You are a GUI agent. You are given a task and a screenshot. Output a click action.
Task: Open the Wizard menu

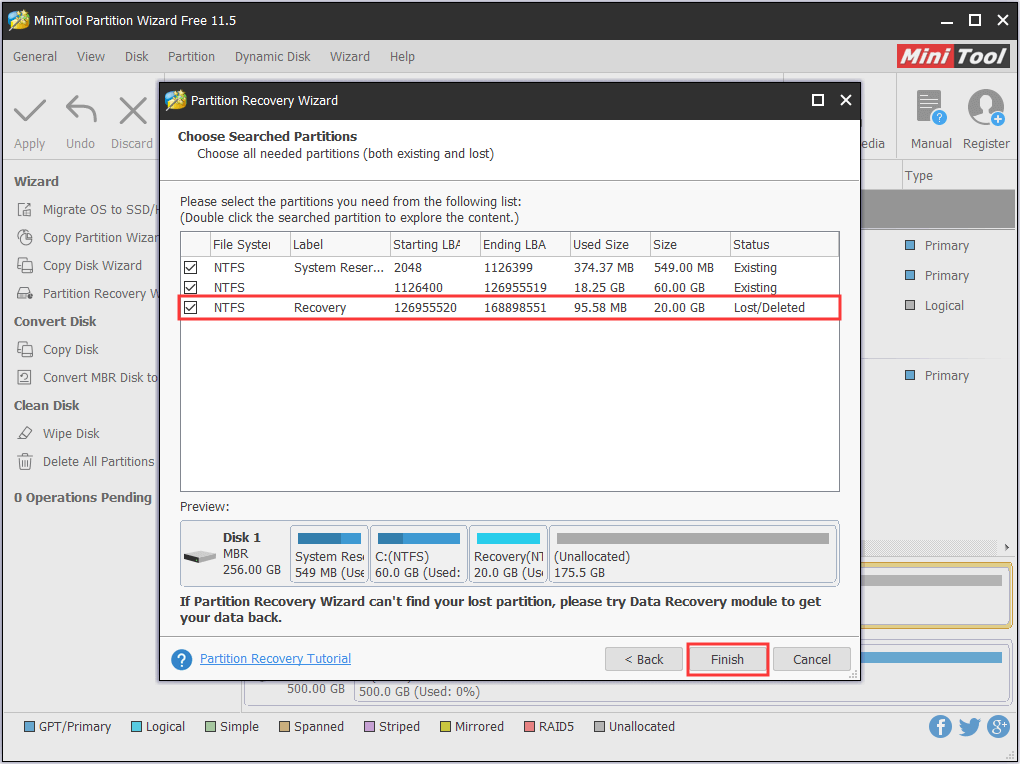coord(350,57)
